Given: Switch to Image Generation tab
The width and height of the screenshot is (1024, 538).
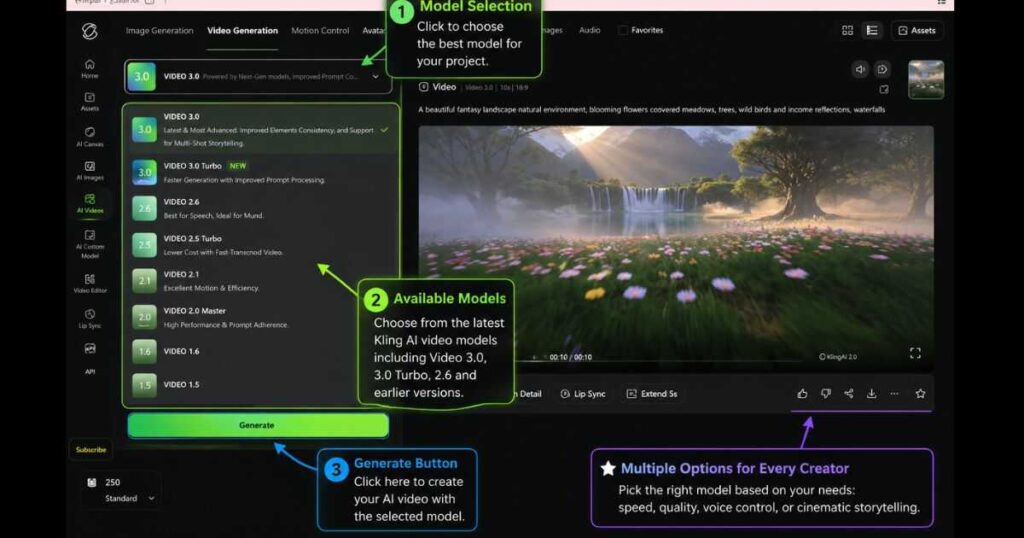Looking at the screenshot, I should (159, 30).
